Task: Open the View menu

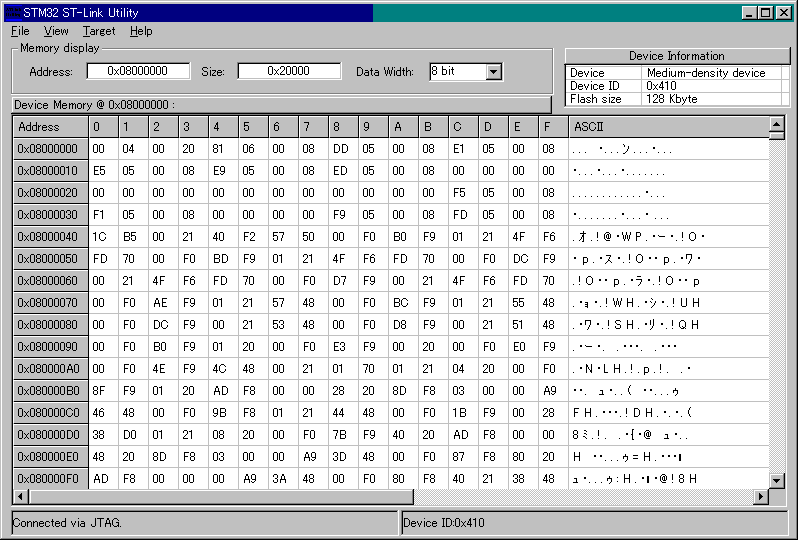Action: pyautogui.click(x=56, y=32)
